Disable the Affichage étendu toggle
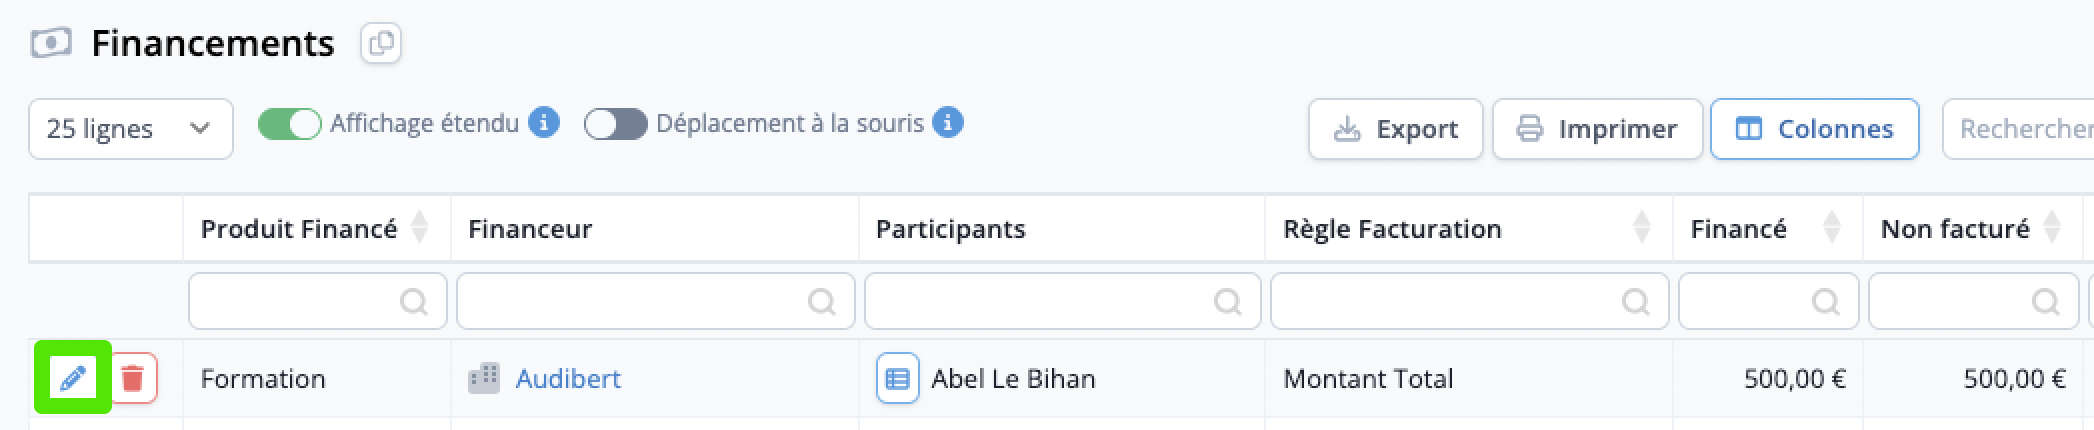2094x430 pixels. tap(290, 124)
